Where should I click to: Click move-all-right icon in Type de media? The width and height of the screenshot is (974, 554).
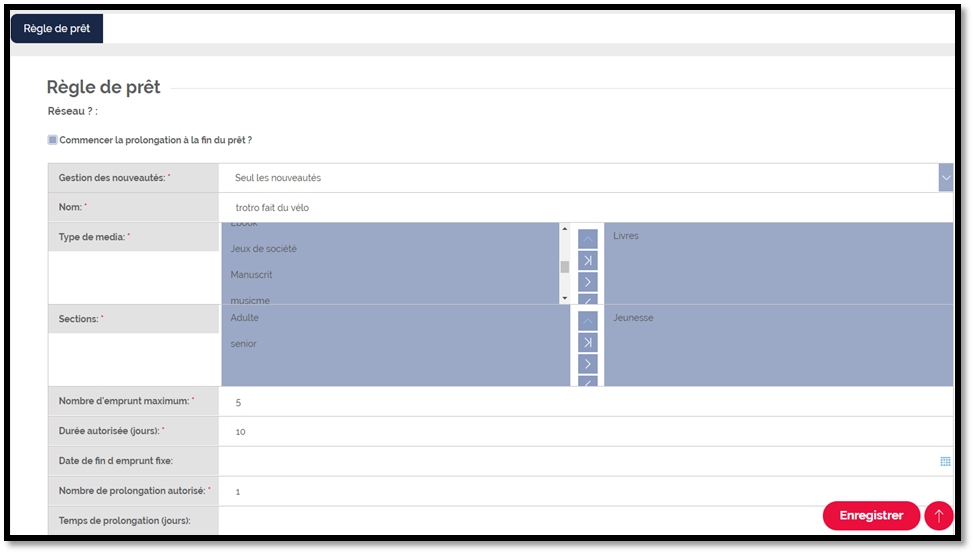[x=588, y=260]
